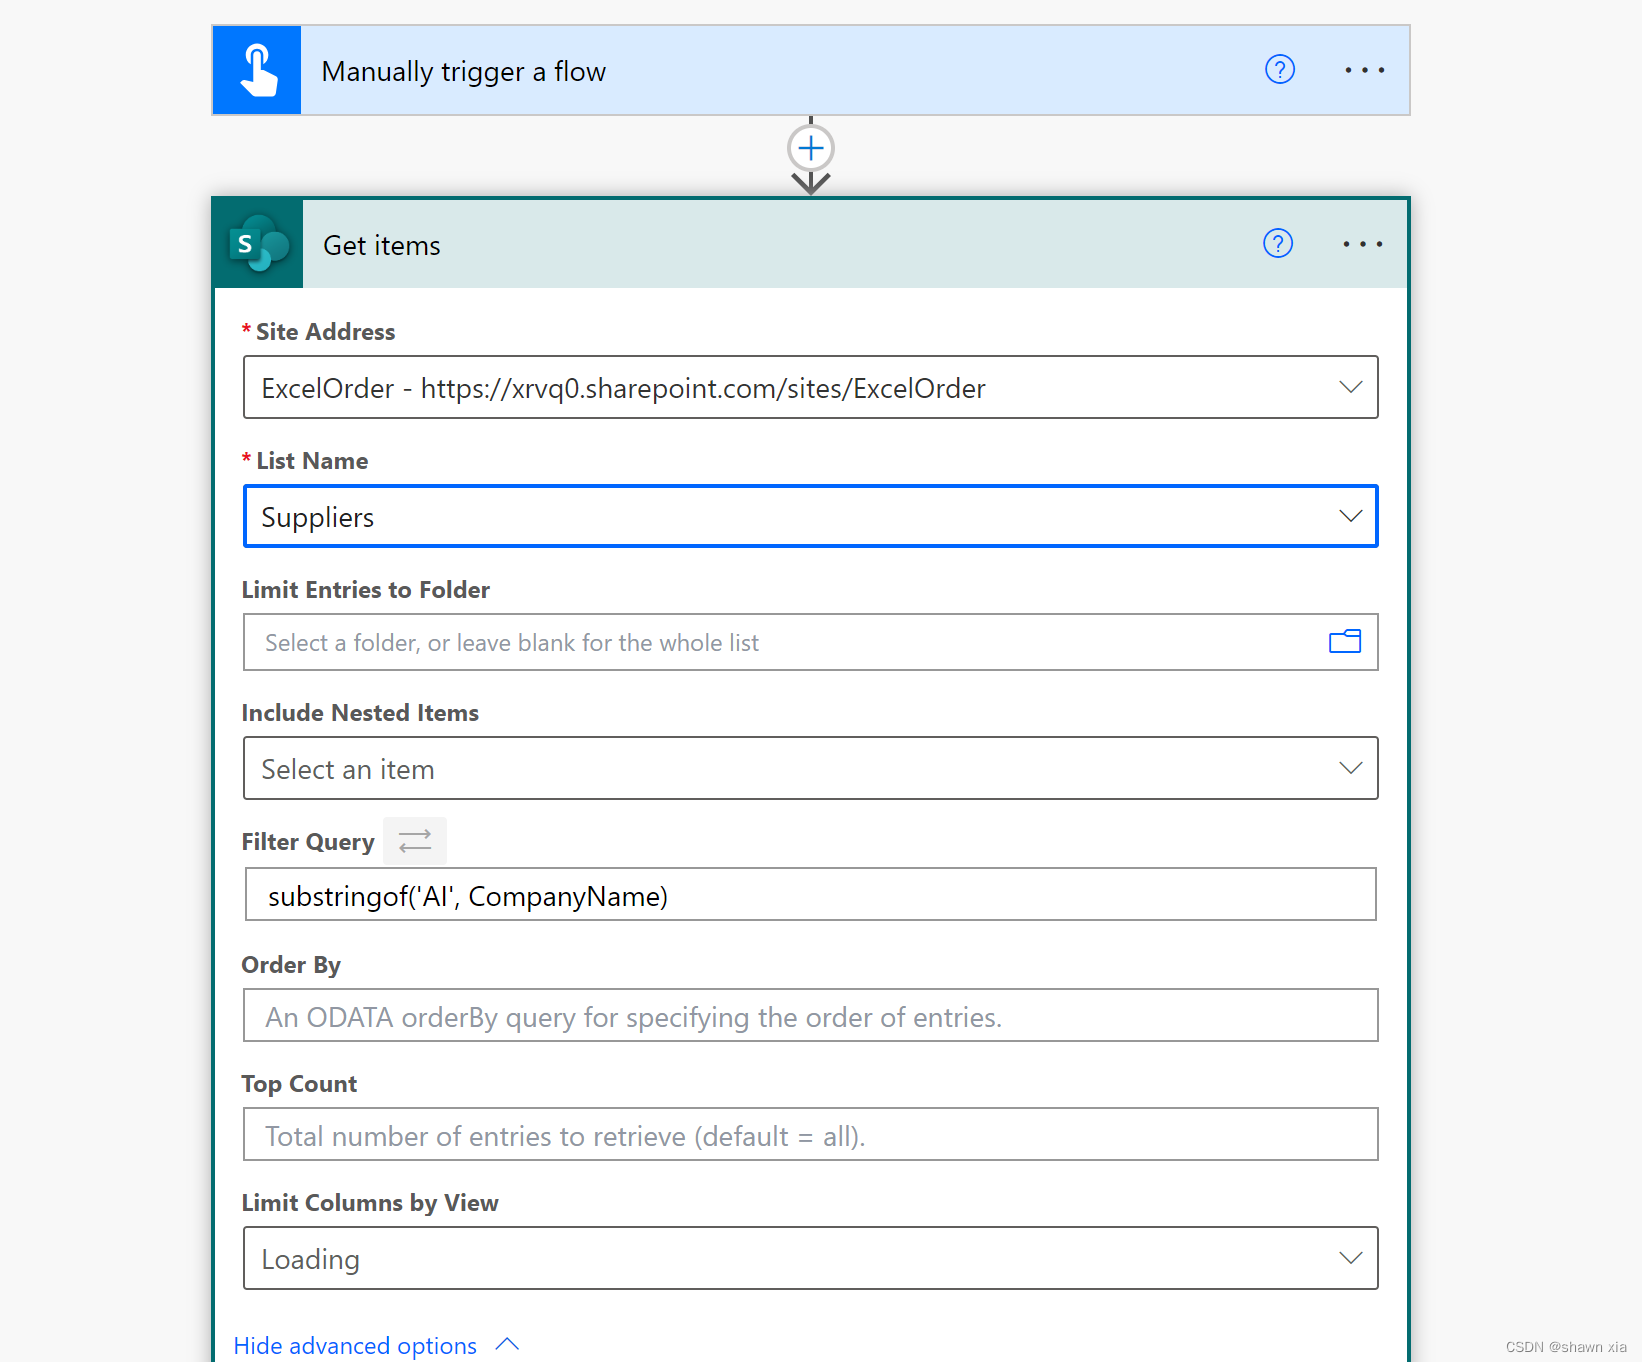Image resolution: width=1642 pixels, height=1362 pixels.
Task: Click the Hide advanced options link
Action: (x=355, y=1346)
